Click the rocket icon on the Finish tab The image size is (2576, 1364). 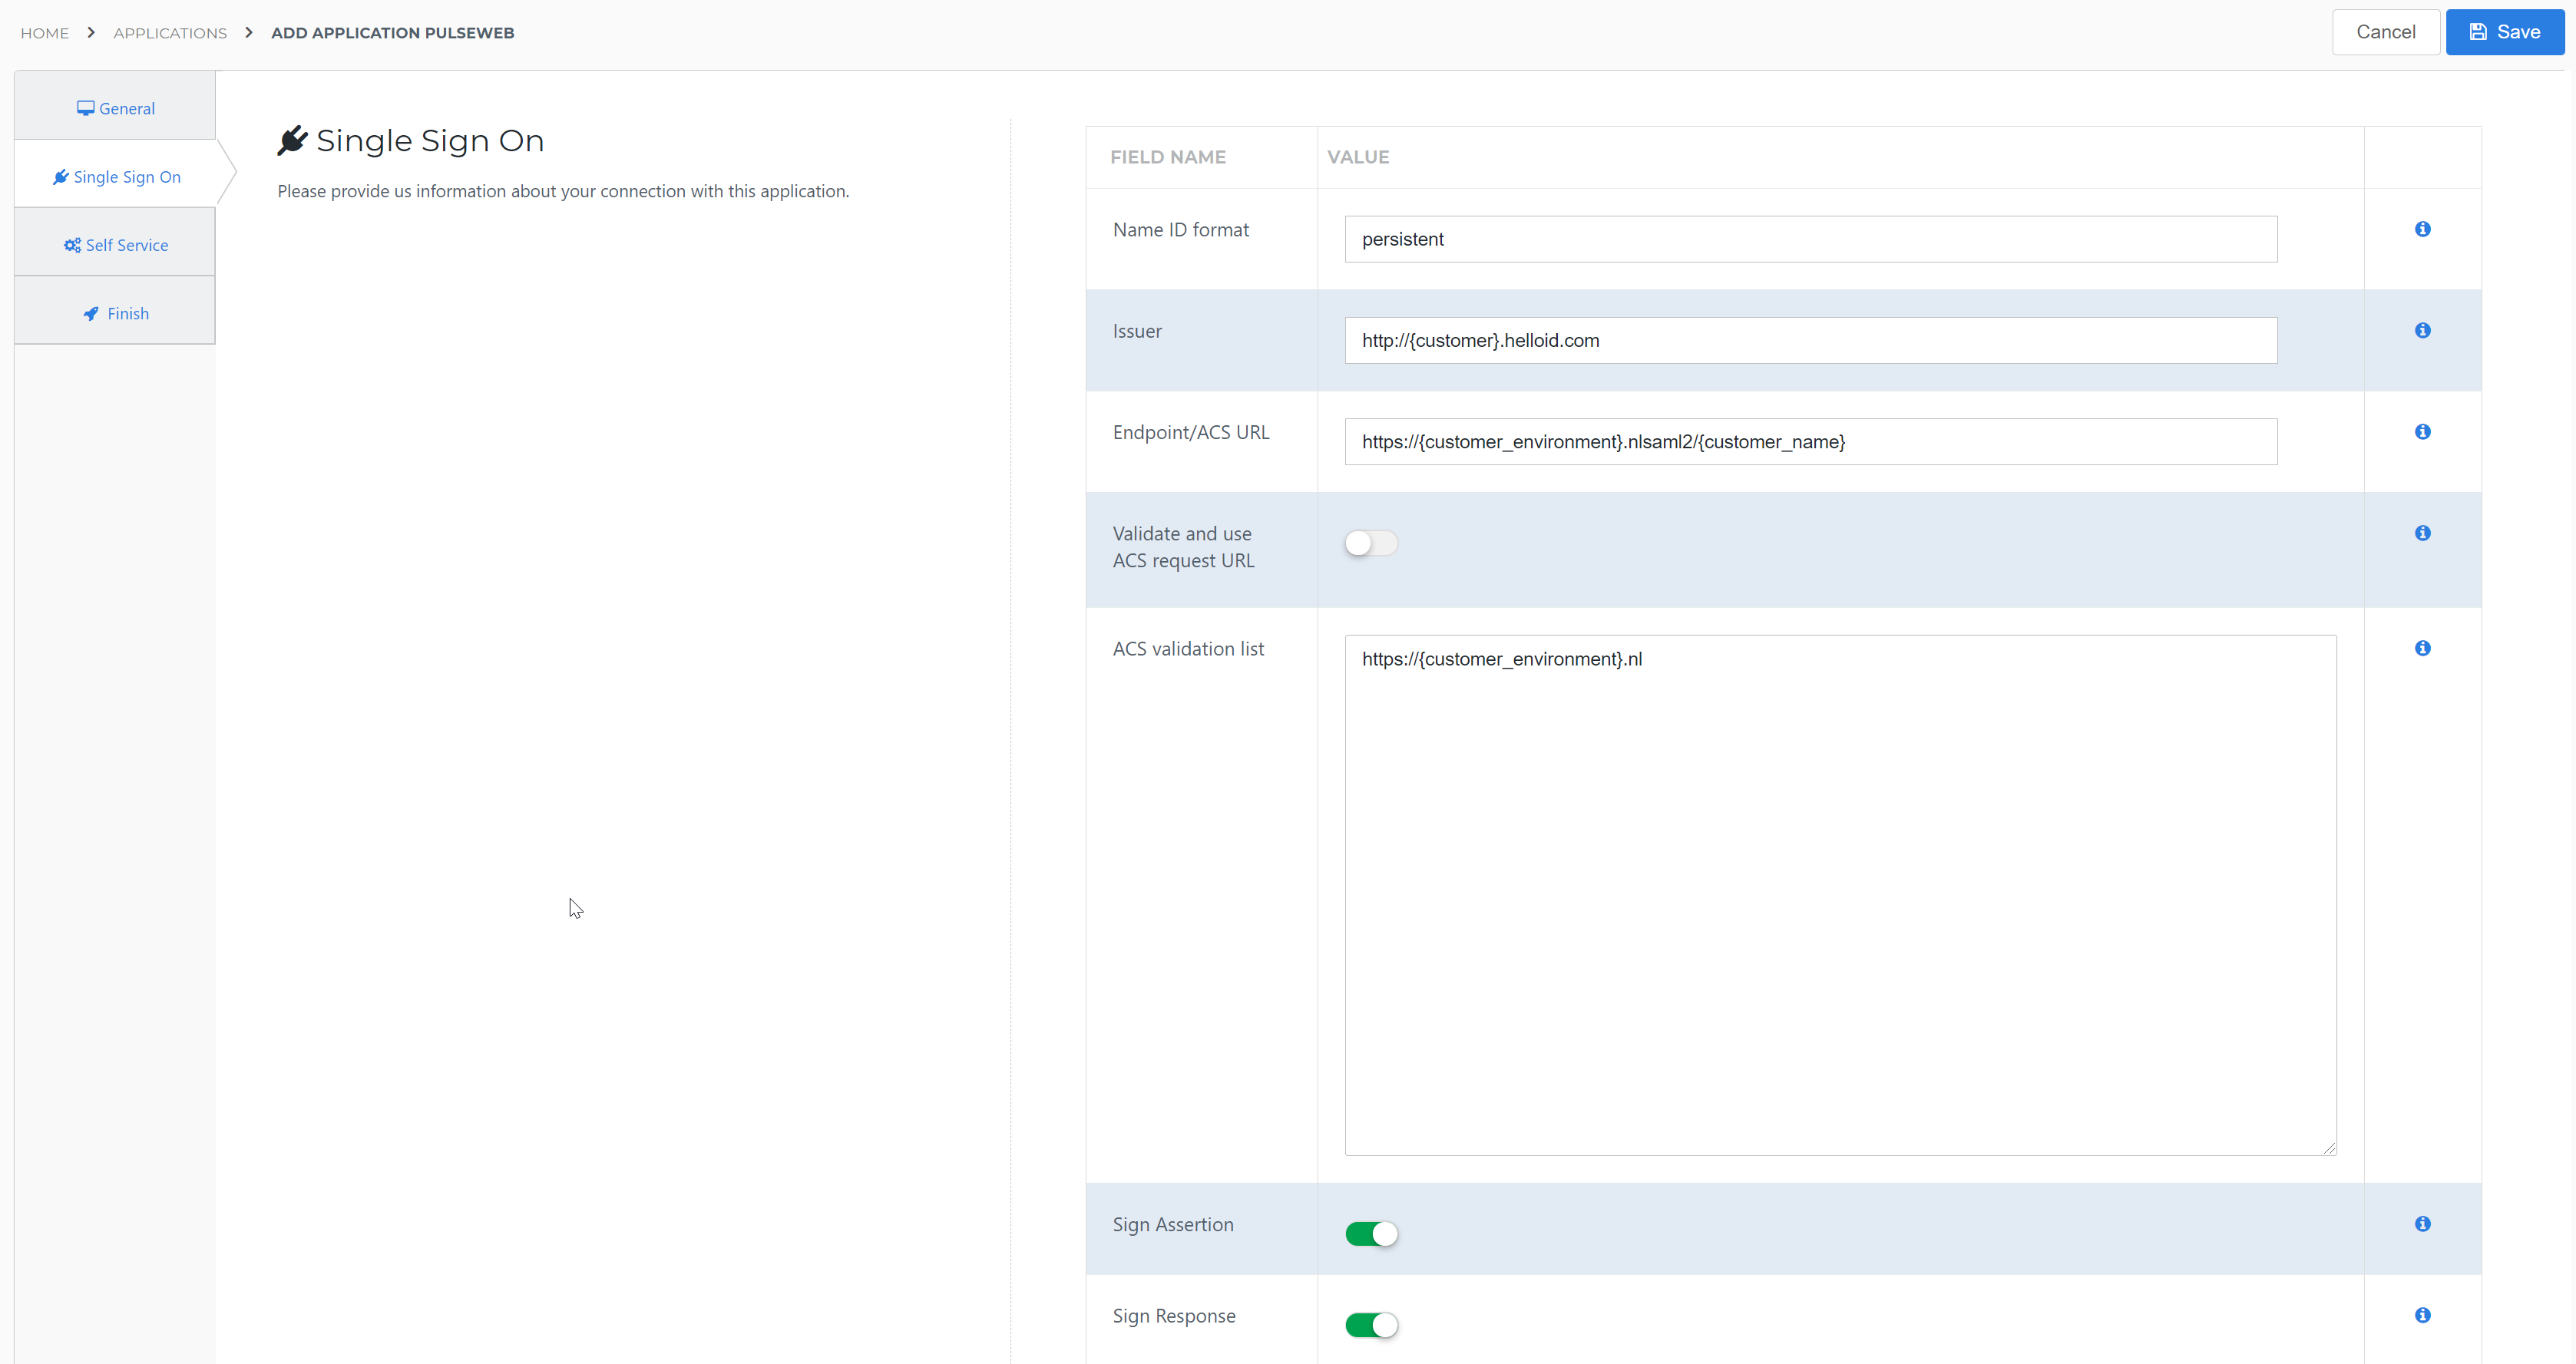(x=91, y=314)
